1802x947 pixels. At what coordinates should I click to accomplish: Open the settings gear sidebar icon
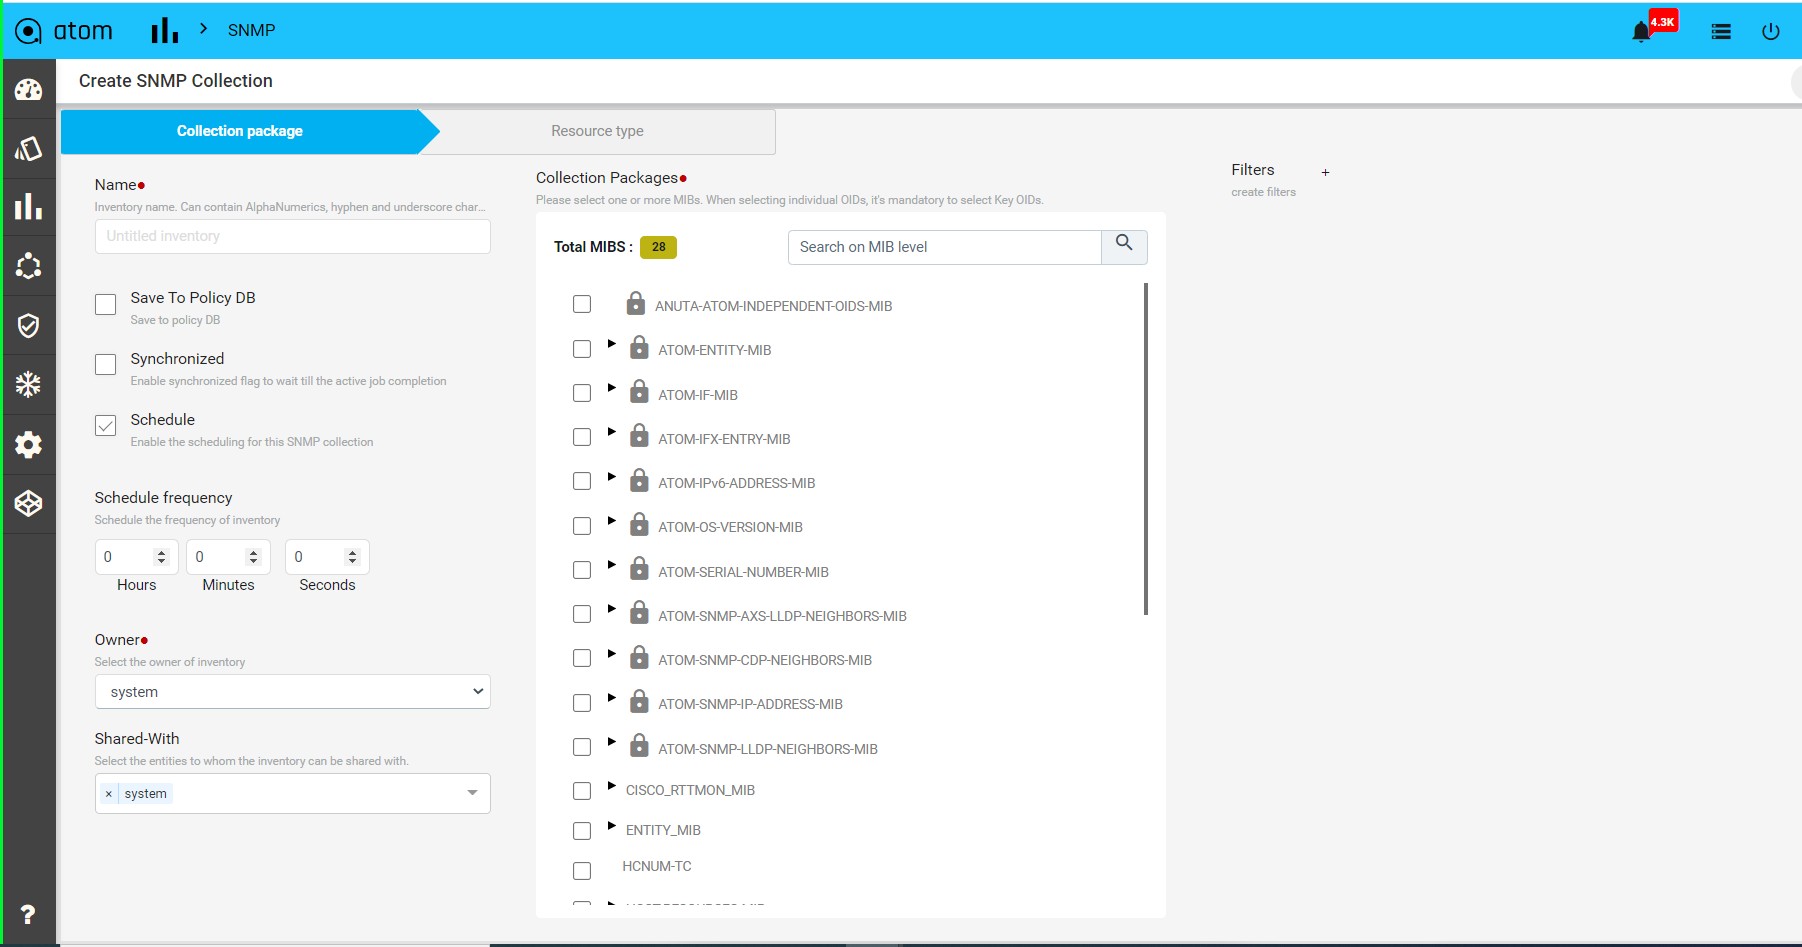[29, 444]
